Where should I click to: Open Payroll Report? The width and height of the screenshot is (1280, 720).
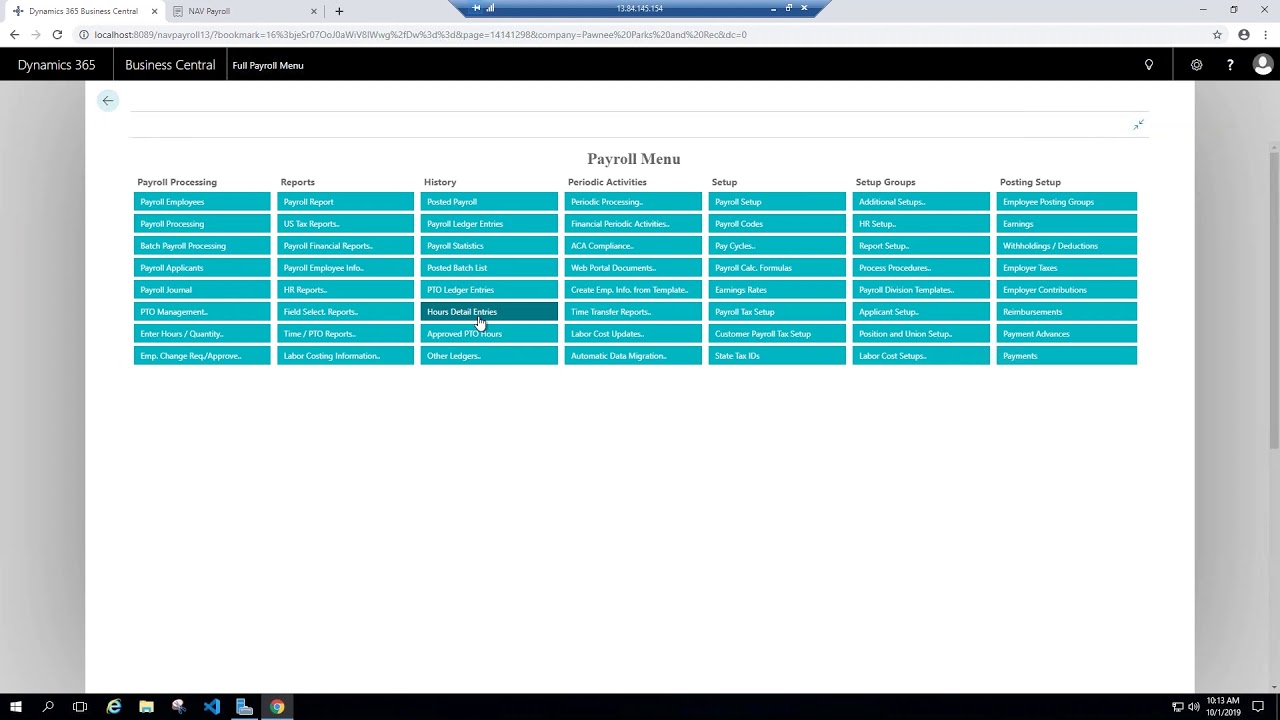[x=346, y=202]
